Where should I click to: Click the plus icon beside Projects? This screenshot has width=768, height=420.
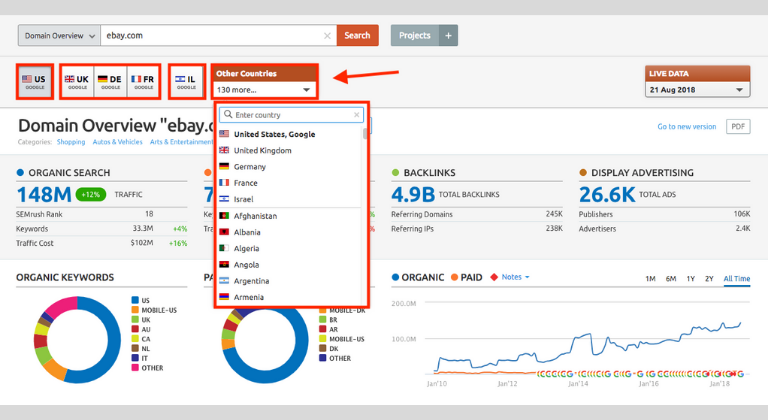449,36
